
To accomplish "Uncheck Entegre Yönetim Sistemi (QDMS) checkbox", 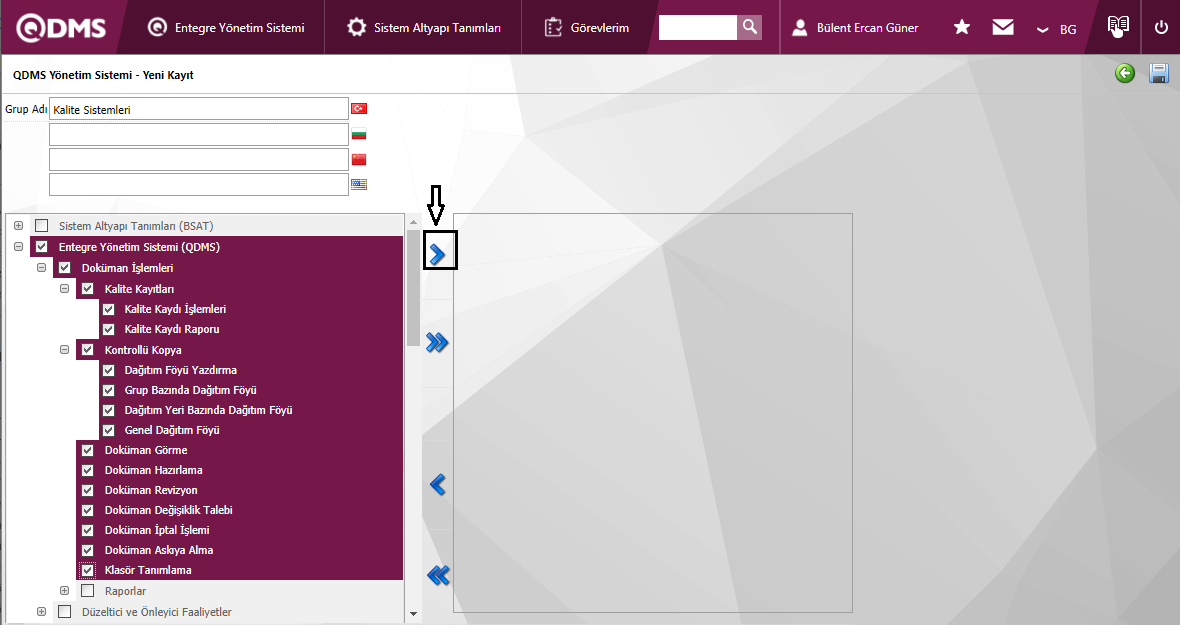I will click(x=41, y=247).
